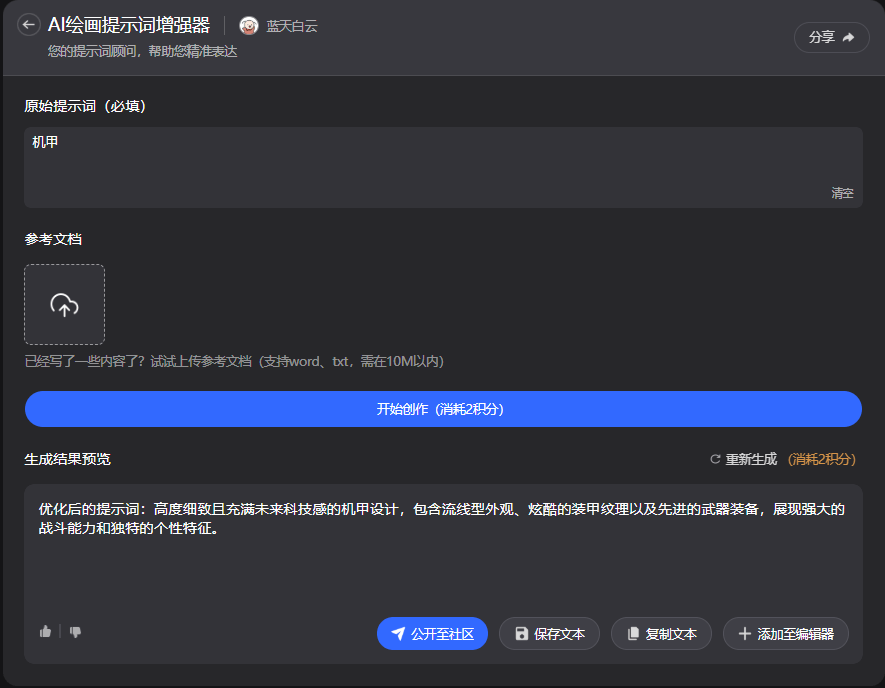Click the 生成结果预览 heading
885x688 pixels.
[x=67, y=459]
